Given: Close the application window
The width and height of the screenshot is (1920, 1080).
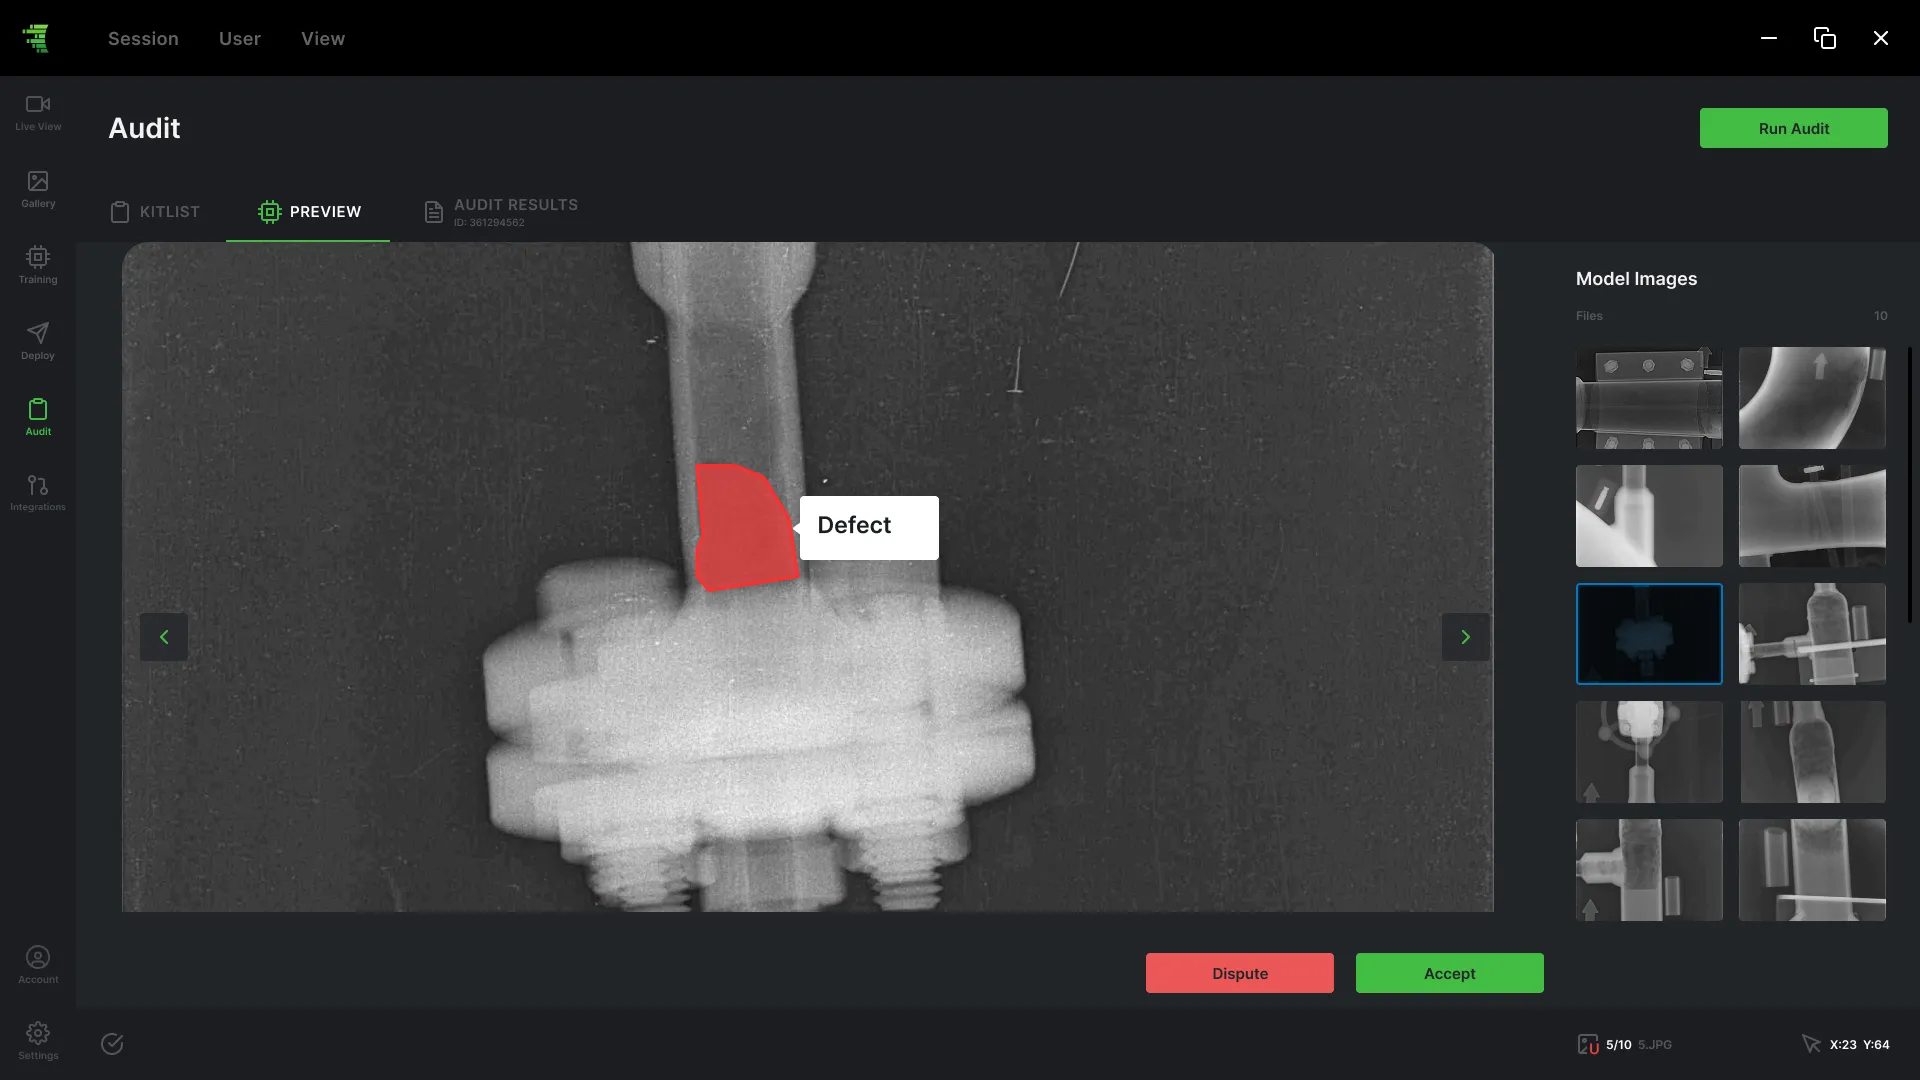Looking at the screenshot, I should pos(1881,38).
